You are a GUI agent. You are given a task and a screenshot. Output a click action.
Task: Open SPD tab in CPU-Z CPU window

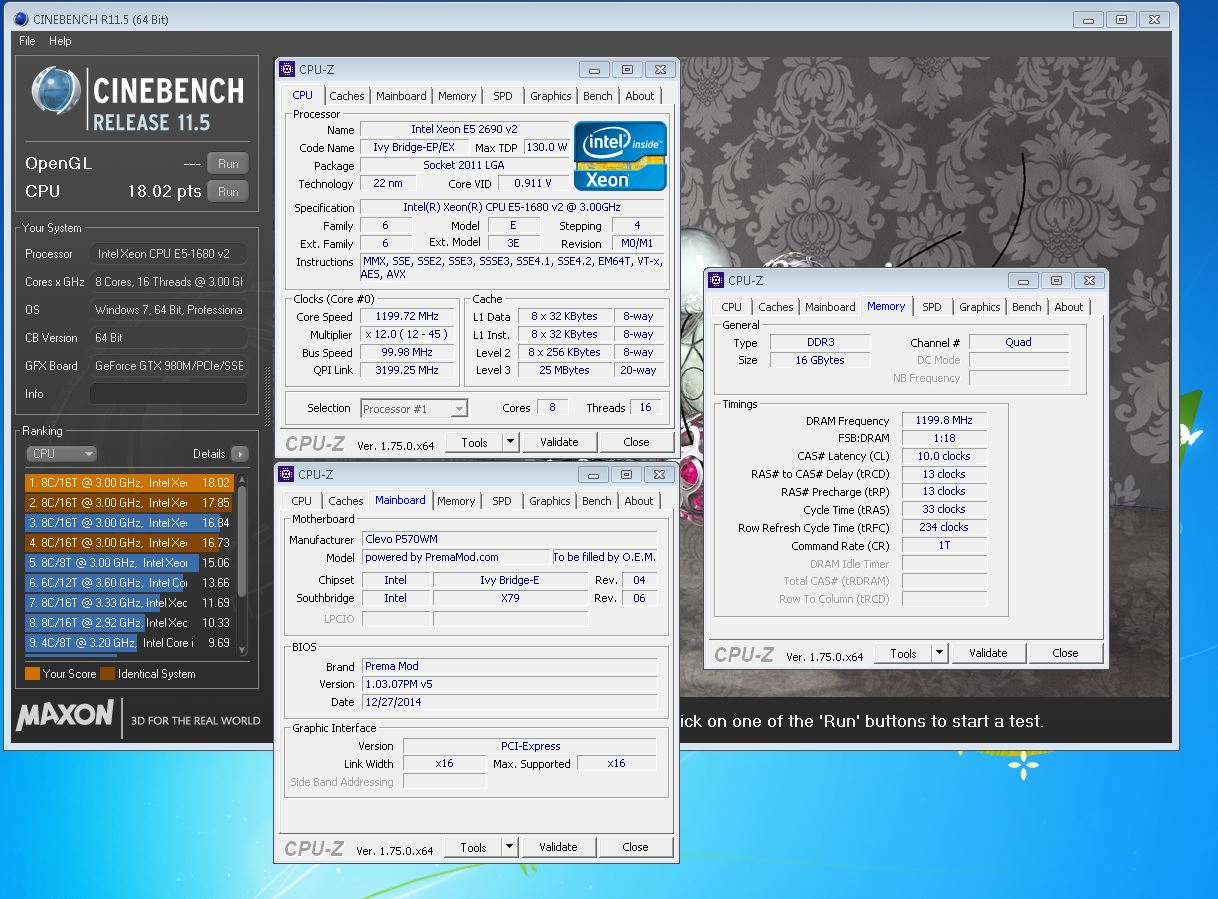point(503,96)
